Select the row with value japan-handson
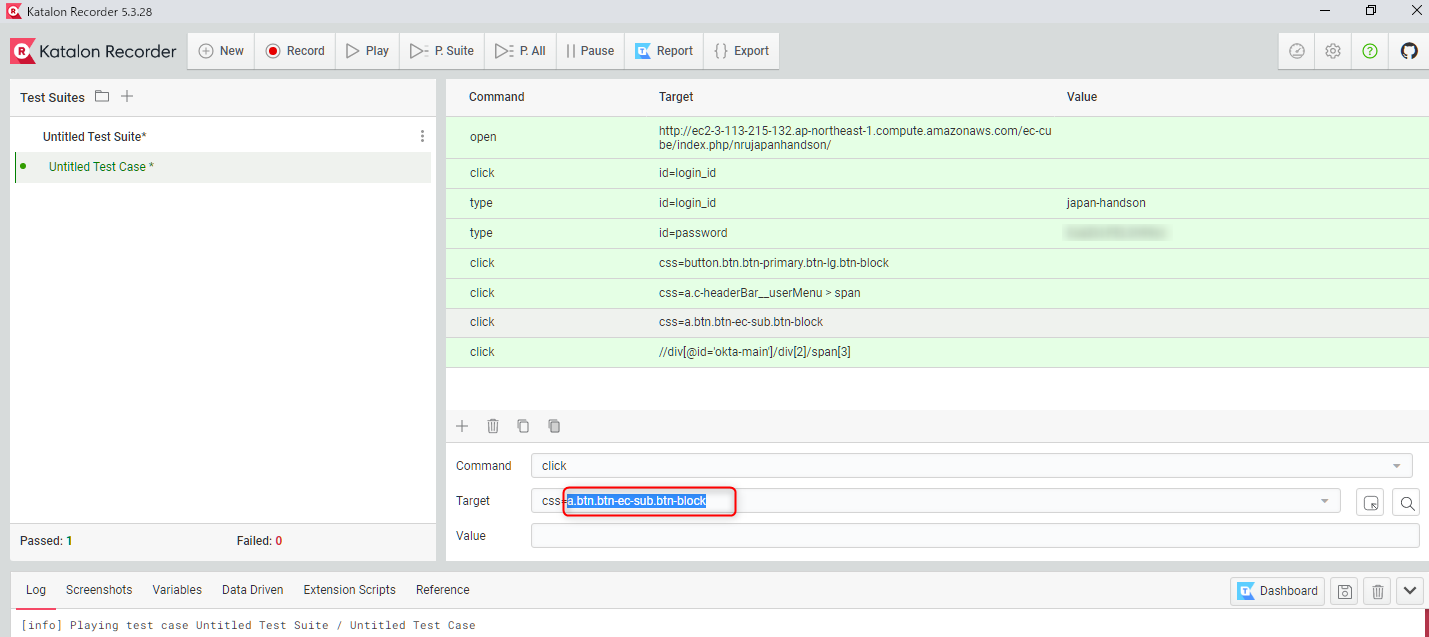 pos(937,203)
